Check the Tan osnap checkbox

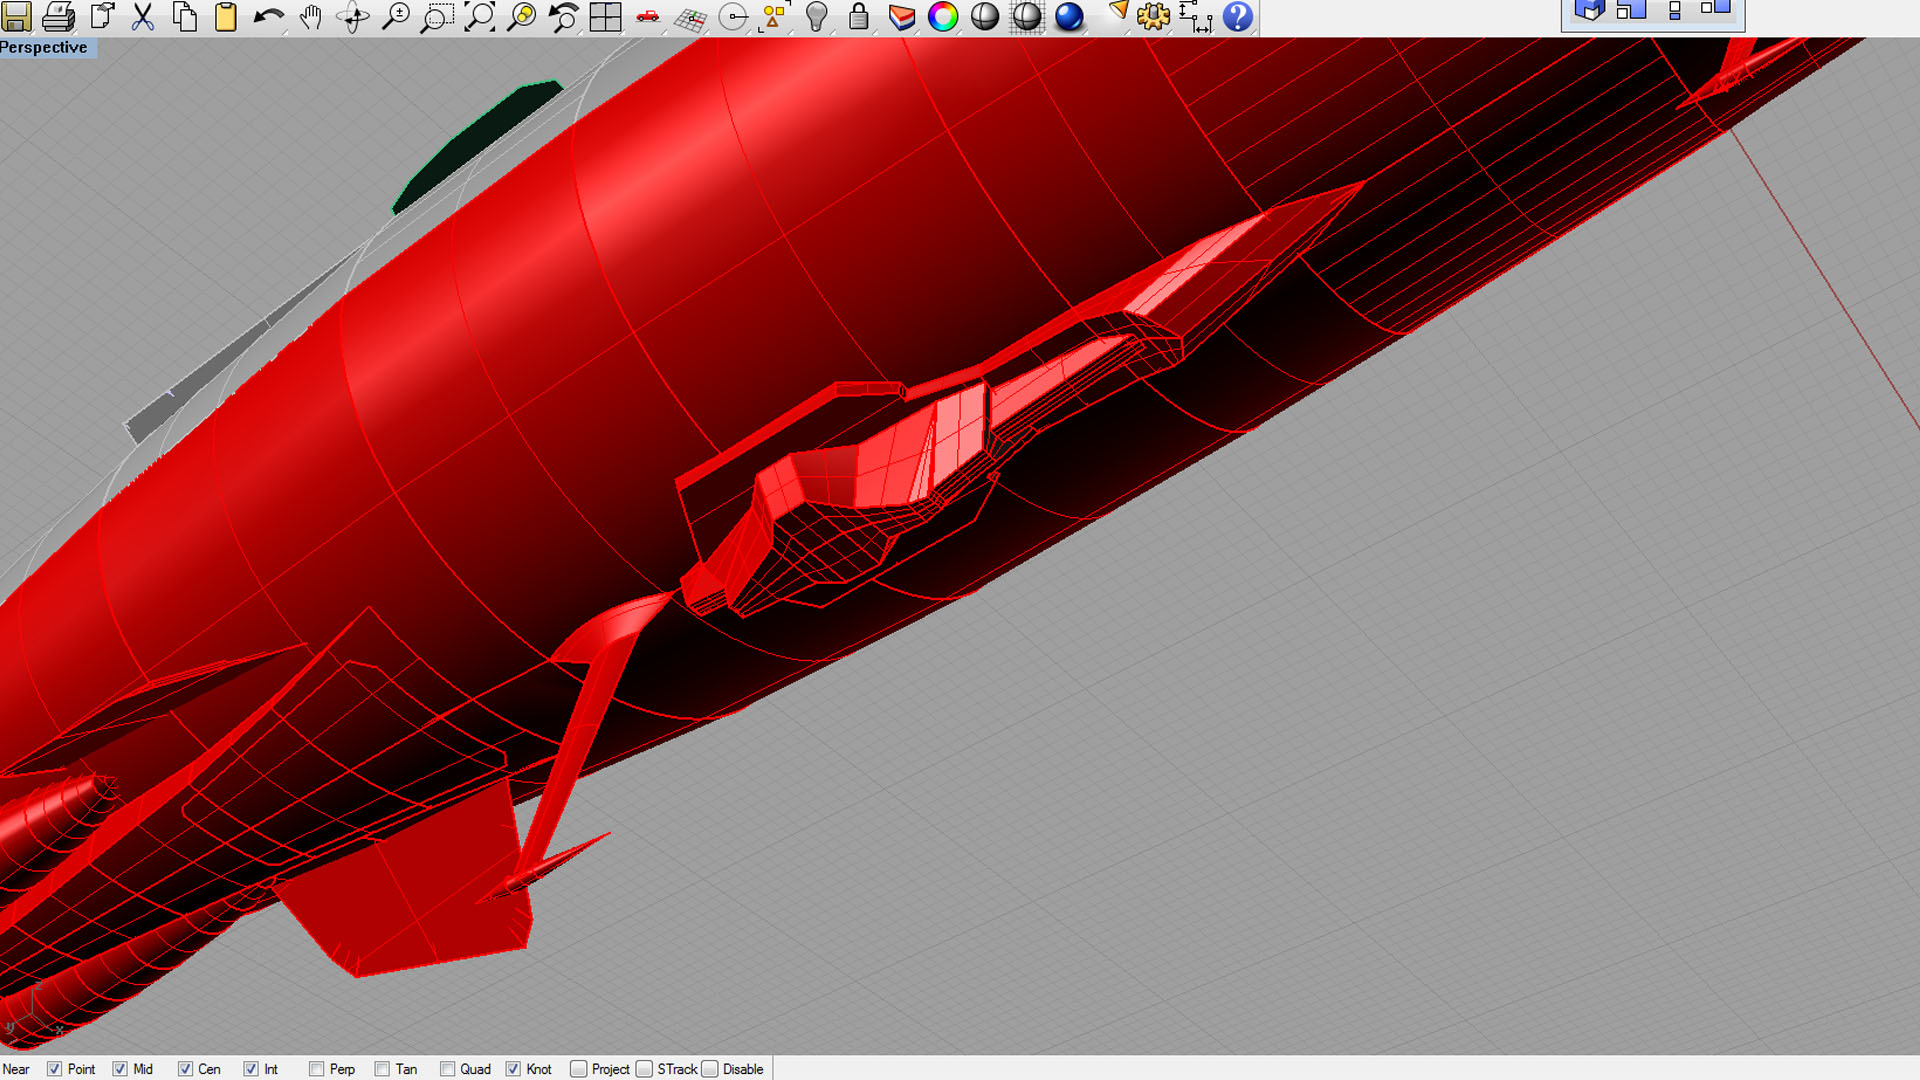point(382,1069)
